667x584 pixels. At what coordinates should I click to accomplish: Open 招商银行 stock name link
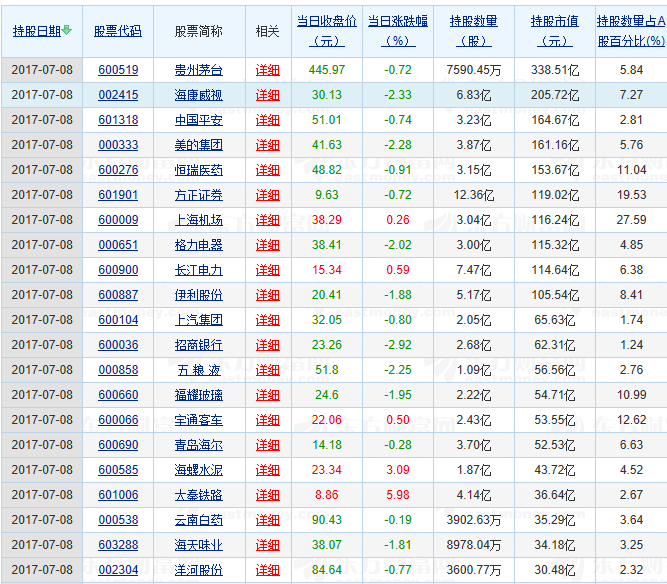coord(198,345)
